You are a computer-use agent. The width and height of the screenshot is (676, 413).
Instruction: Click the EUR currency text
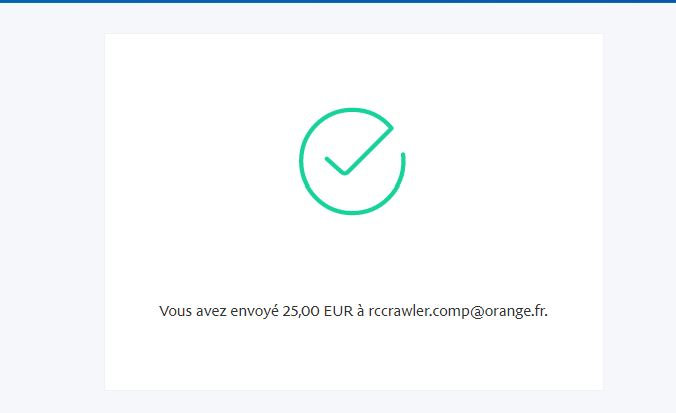click(x=338, y=311)
